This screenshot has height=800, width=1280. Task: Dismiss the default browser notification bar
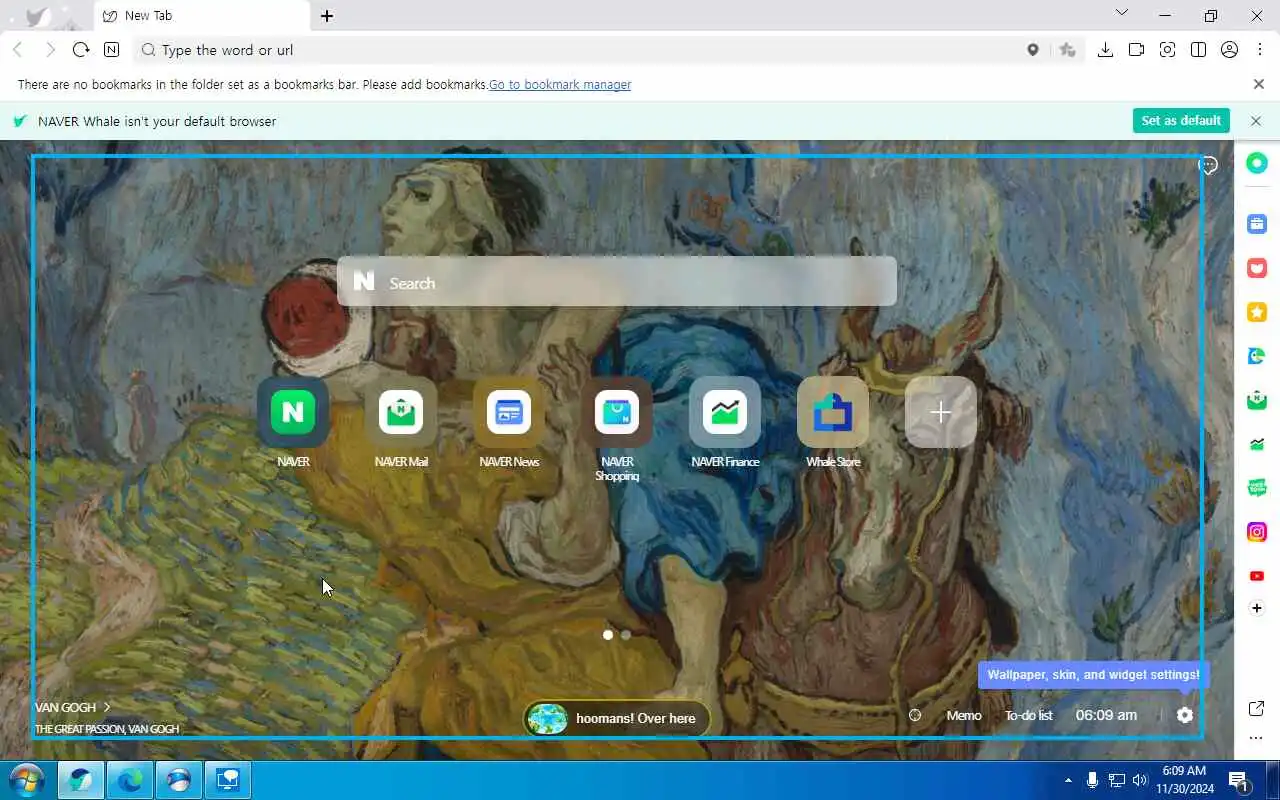click(1256, 120)
